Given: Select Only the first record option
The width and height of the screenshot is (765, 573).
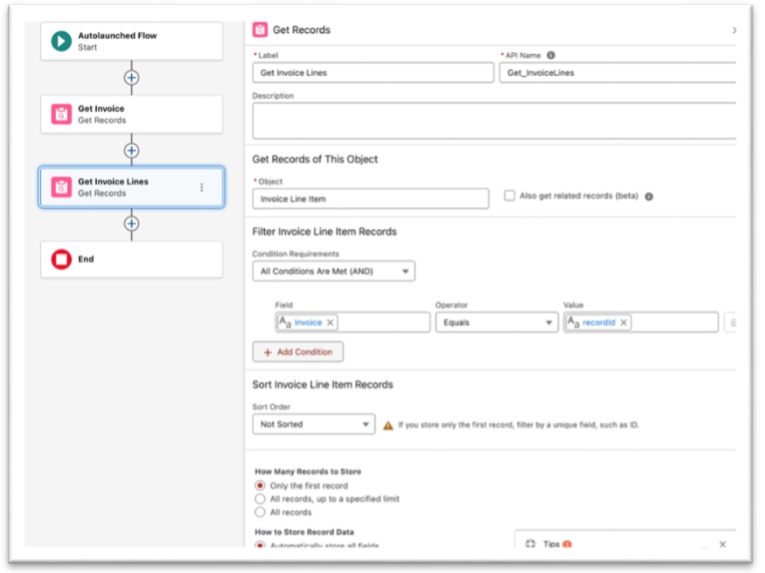Looking at the screenshot, I should [x=260, y=485].
